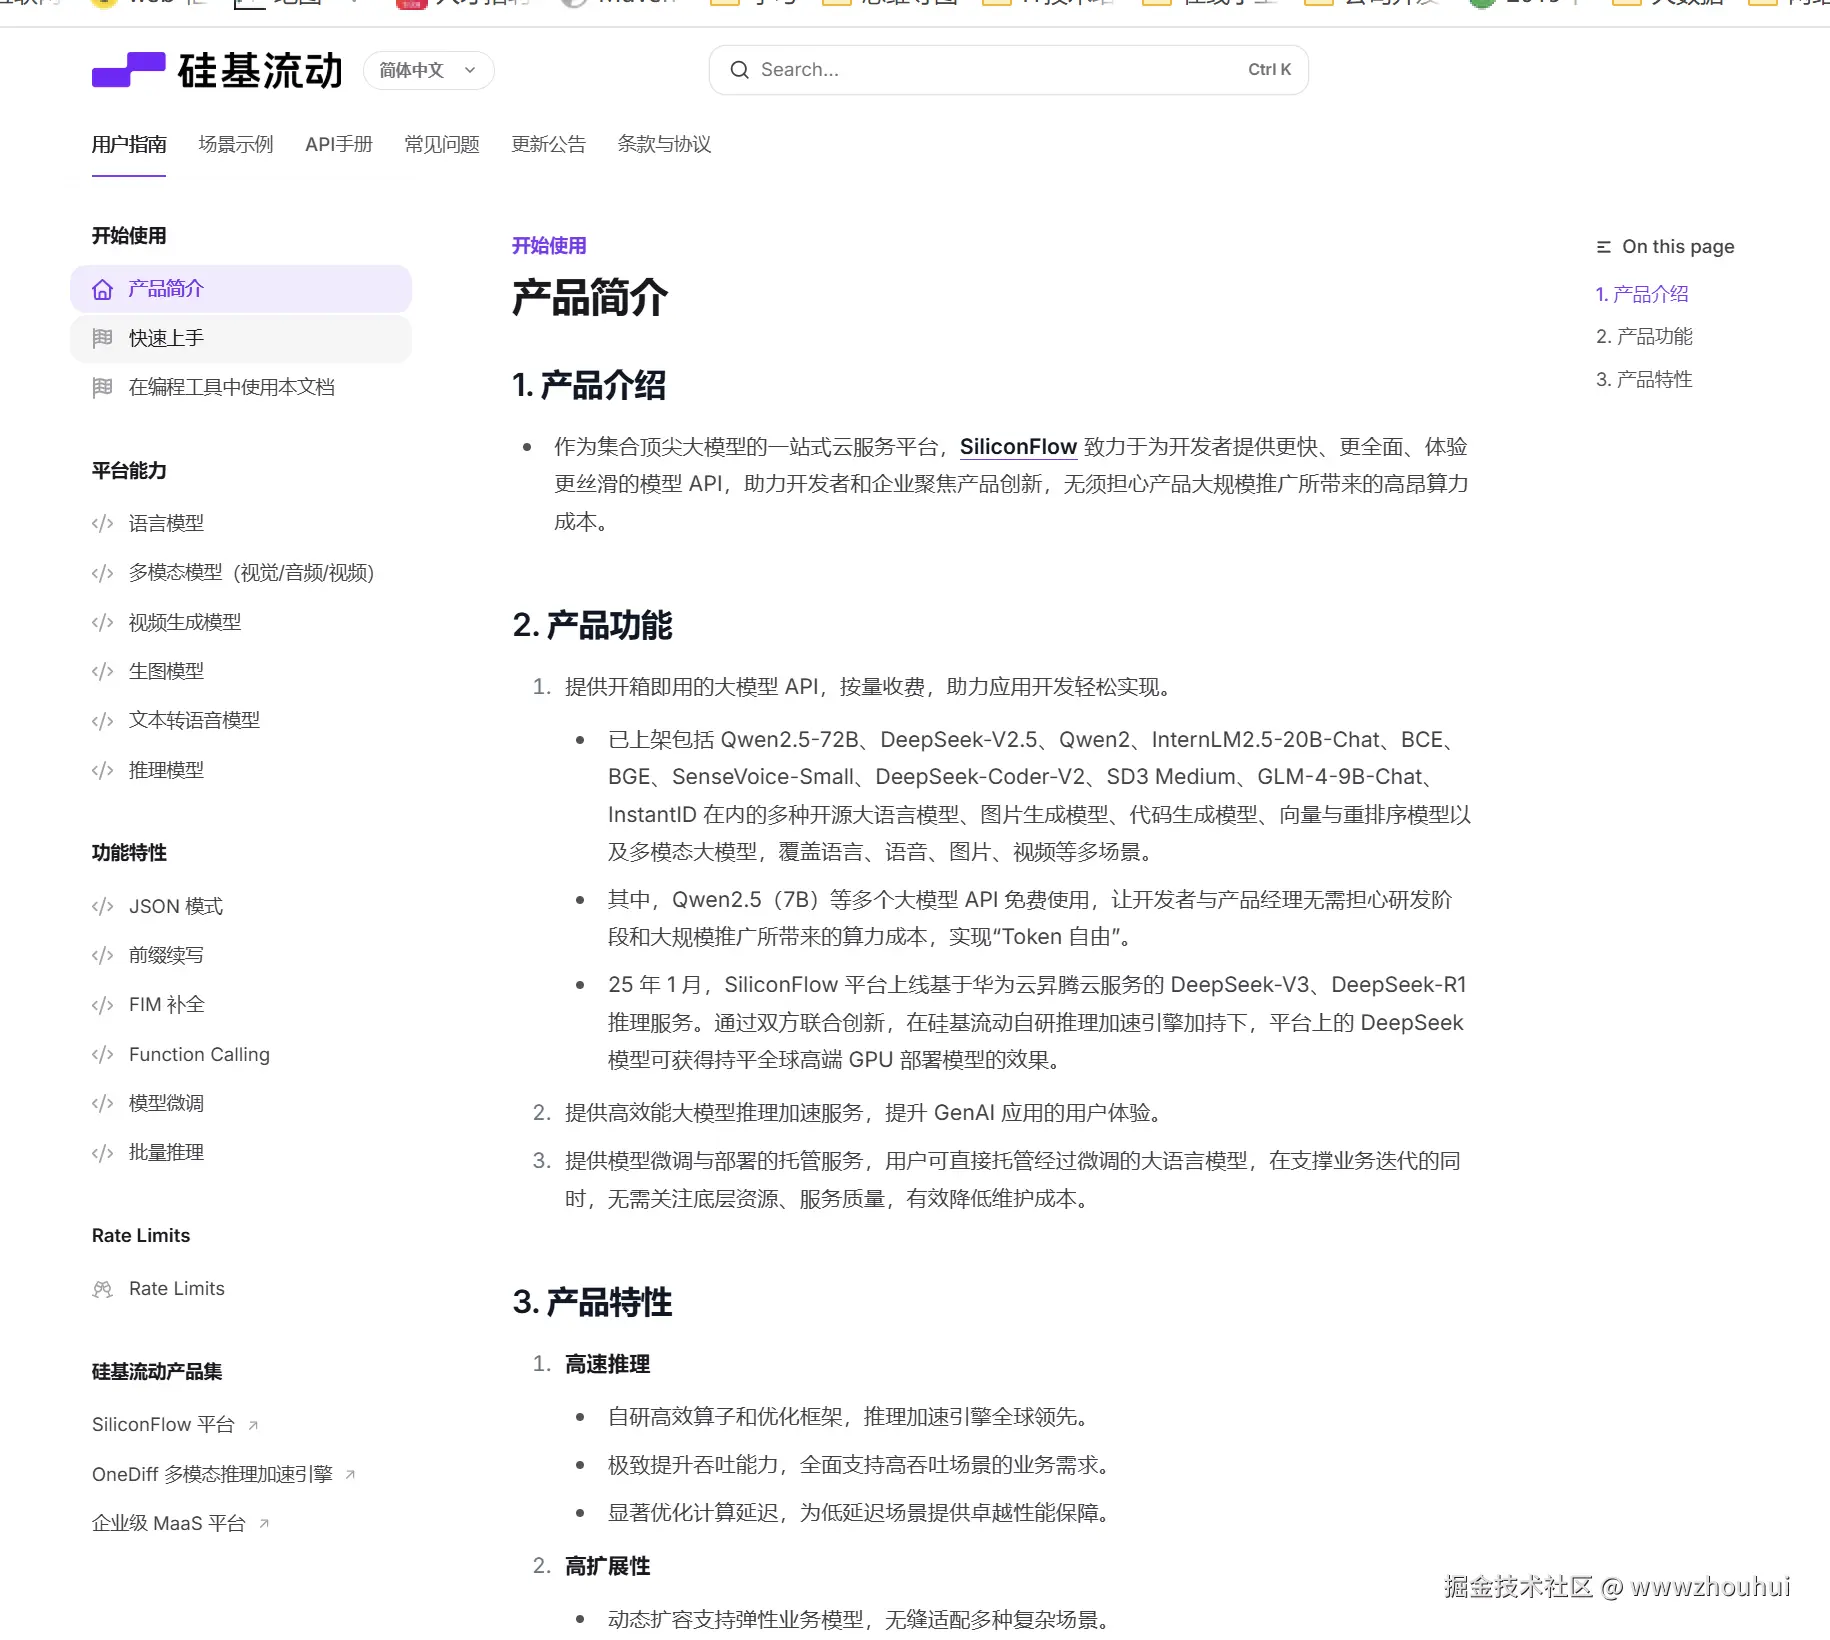The height and width of the screenshot is (1640, 1830).
Task: Click the 开始使用 breadcrumb above the title
Action: 549,246
